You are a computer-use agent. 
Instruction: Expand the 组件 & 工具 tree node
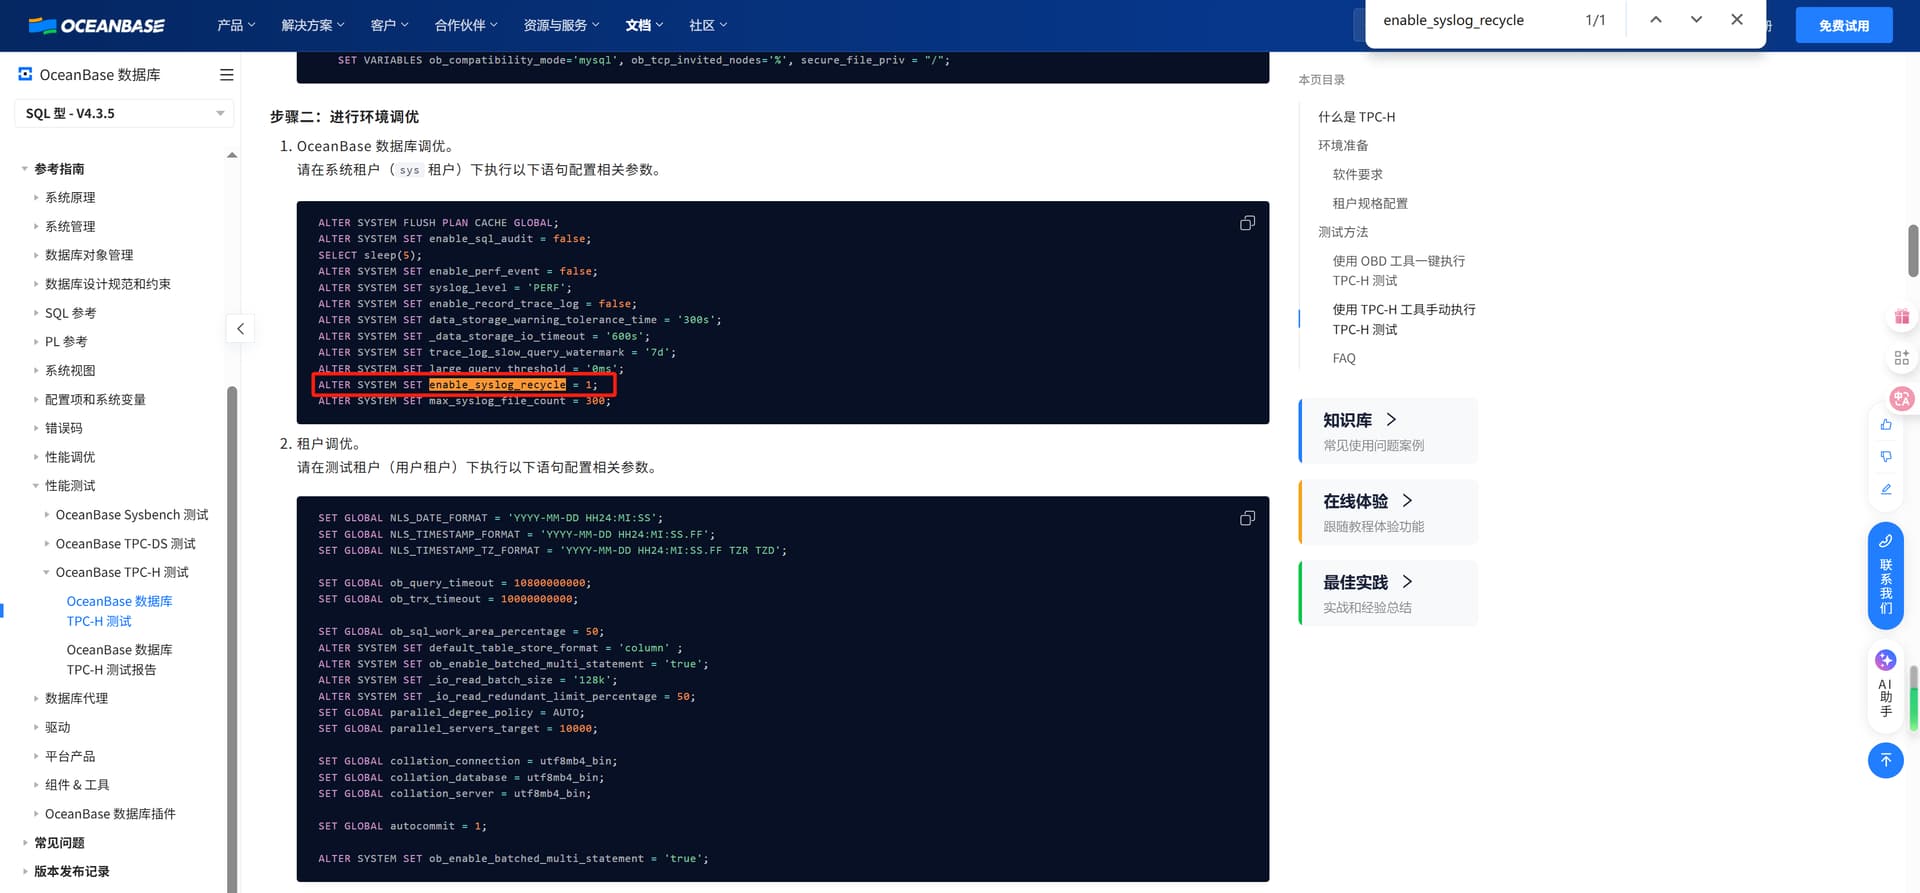[x=36, y=785]
